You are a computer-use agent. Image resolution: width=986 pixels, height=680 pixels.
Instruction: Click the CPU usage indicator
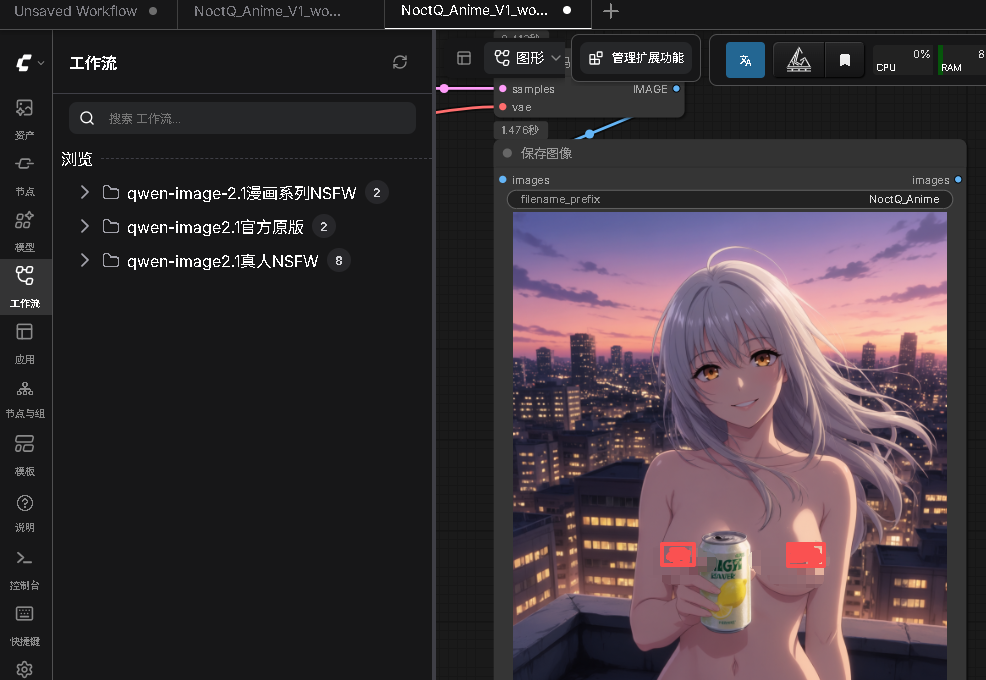[x=902, y=60]
